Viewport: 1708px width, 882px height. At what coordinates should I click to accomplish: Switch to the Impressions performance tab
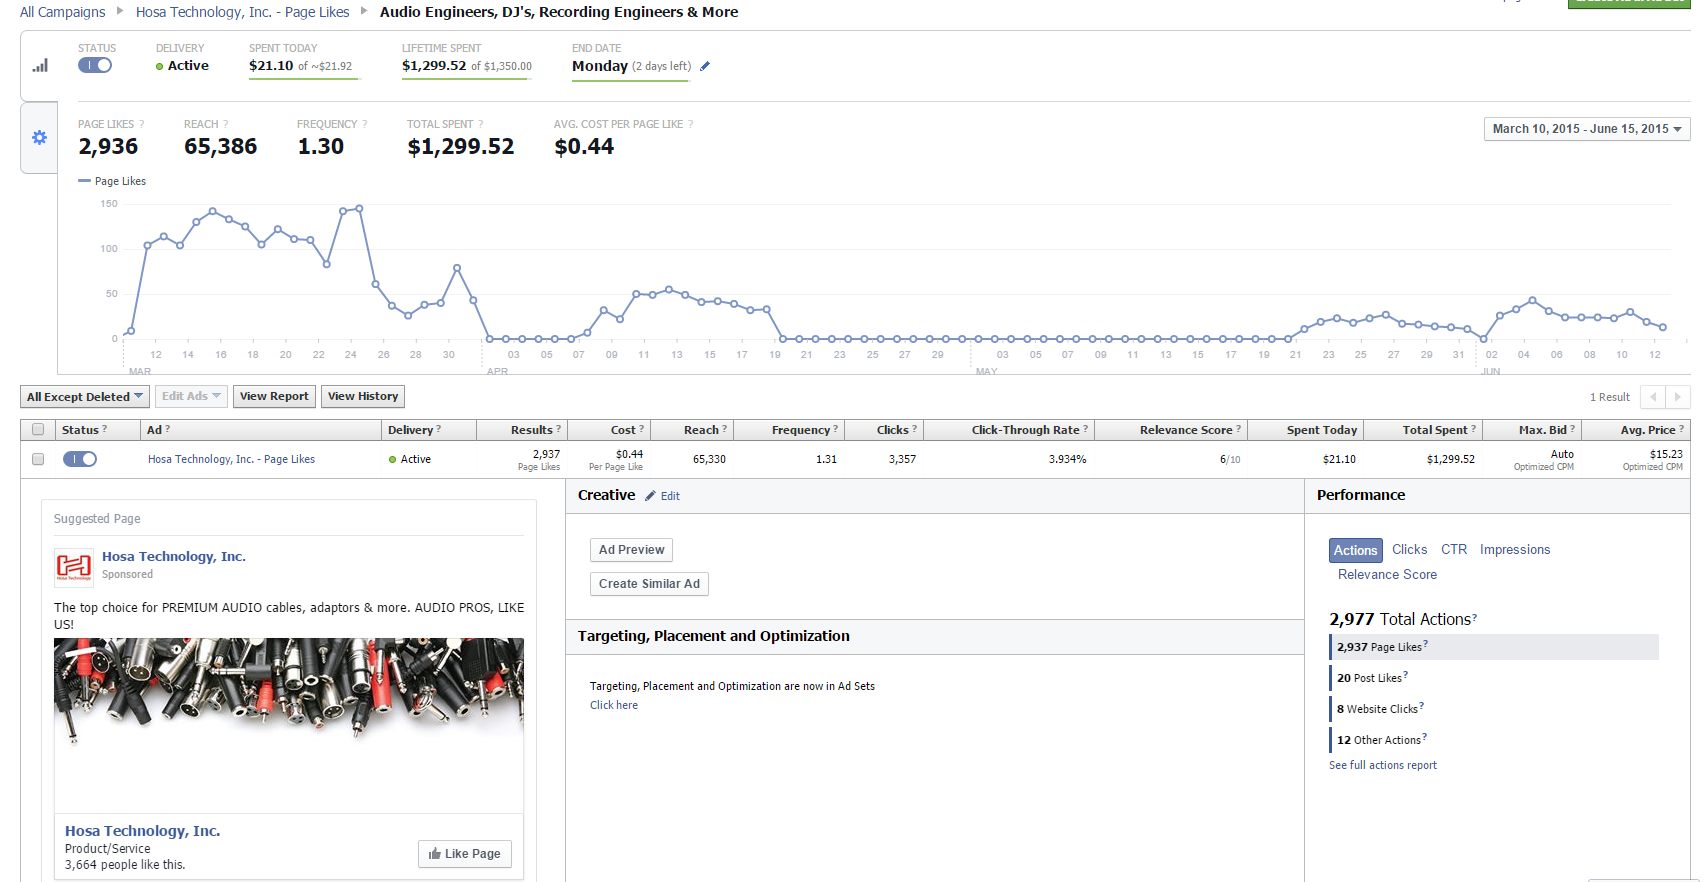1514,550
